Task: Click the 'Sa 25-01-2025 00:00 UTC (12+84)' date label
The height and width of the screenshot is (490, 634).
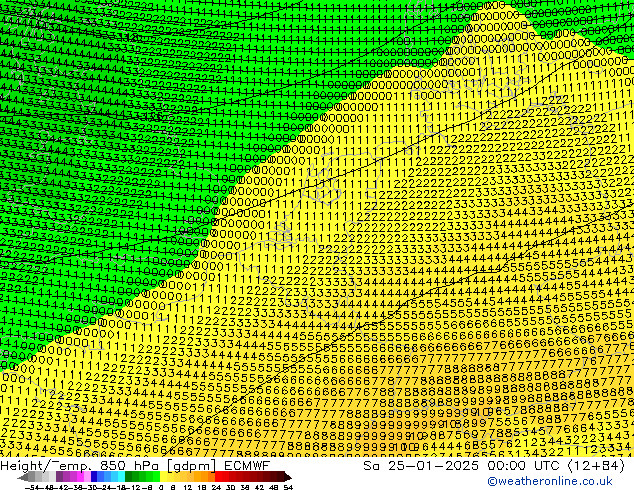Action: tap(494, 465)
